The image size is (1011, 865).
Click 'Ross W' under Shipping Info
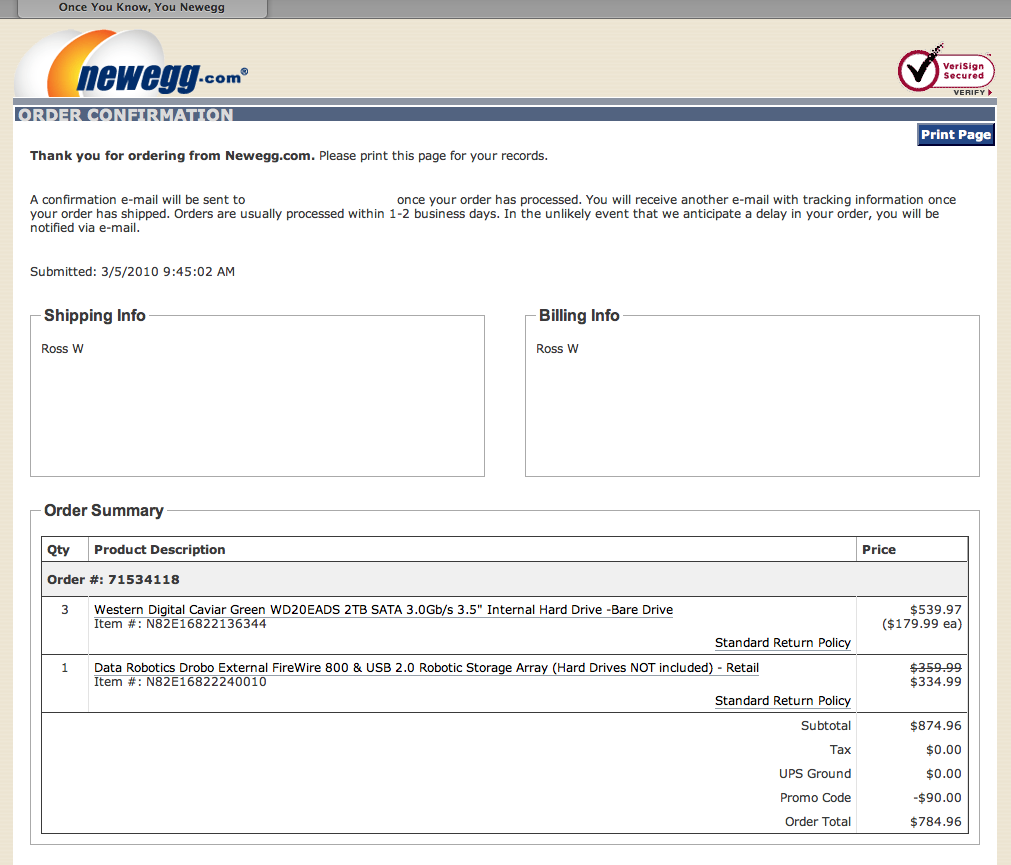pyautogui.click(x=63, y=349)
